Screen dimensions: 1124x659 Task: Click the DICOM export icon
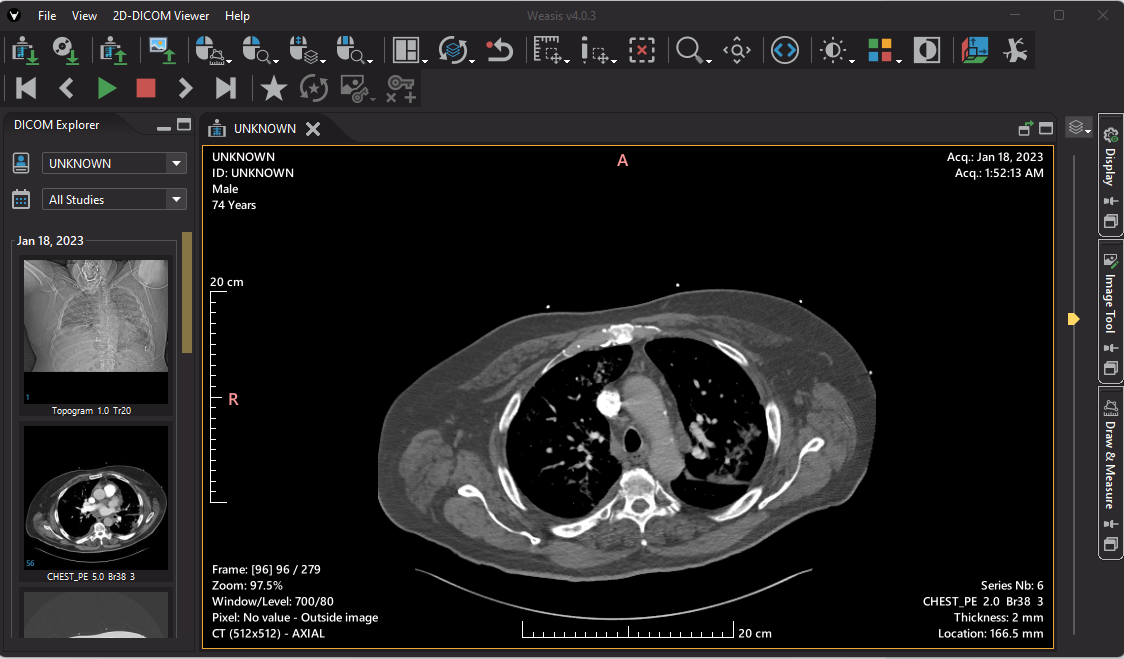(x=113, y=51)
